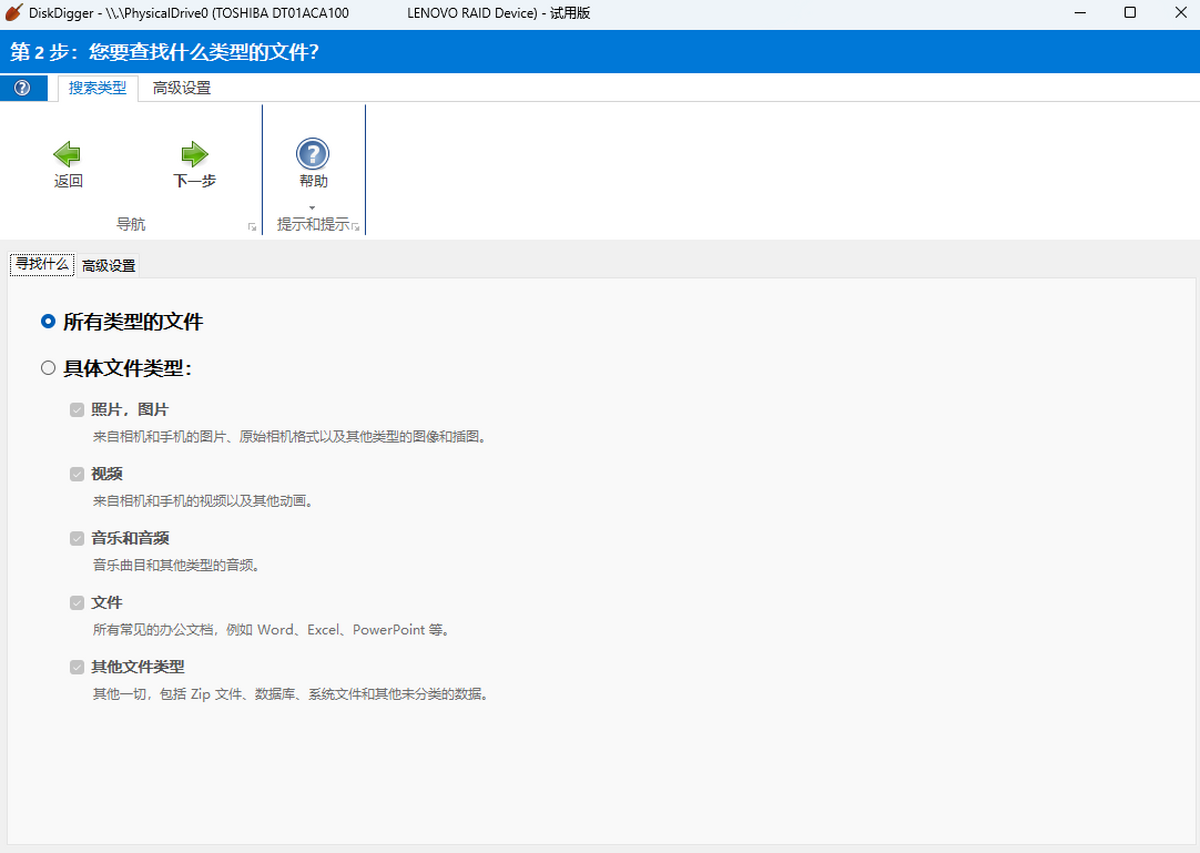This screenshot has width=1200, height=853.
Task: Click the green Next step (下一步) arrow
Action: coord(194,154)
